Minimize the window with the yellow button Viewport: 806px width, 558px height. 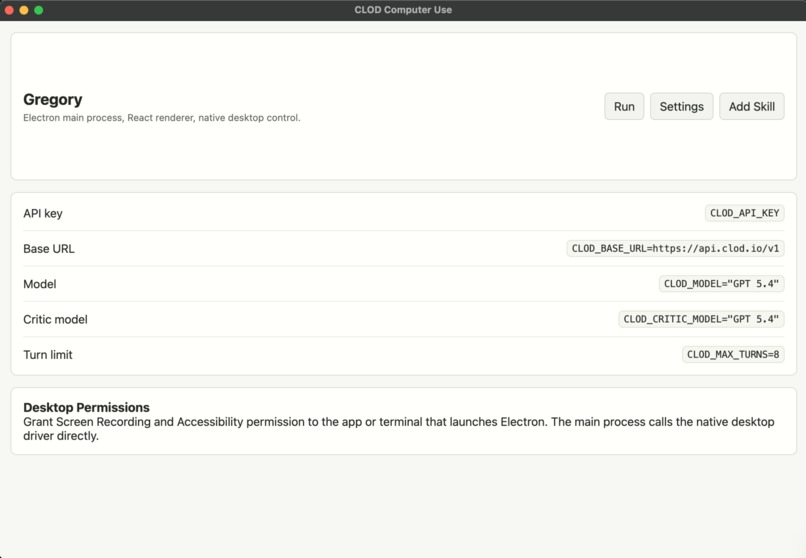[x=24, y=10]
